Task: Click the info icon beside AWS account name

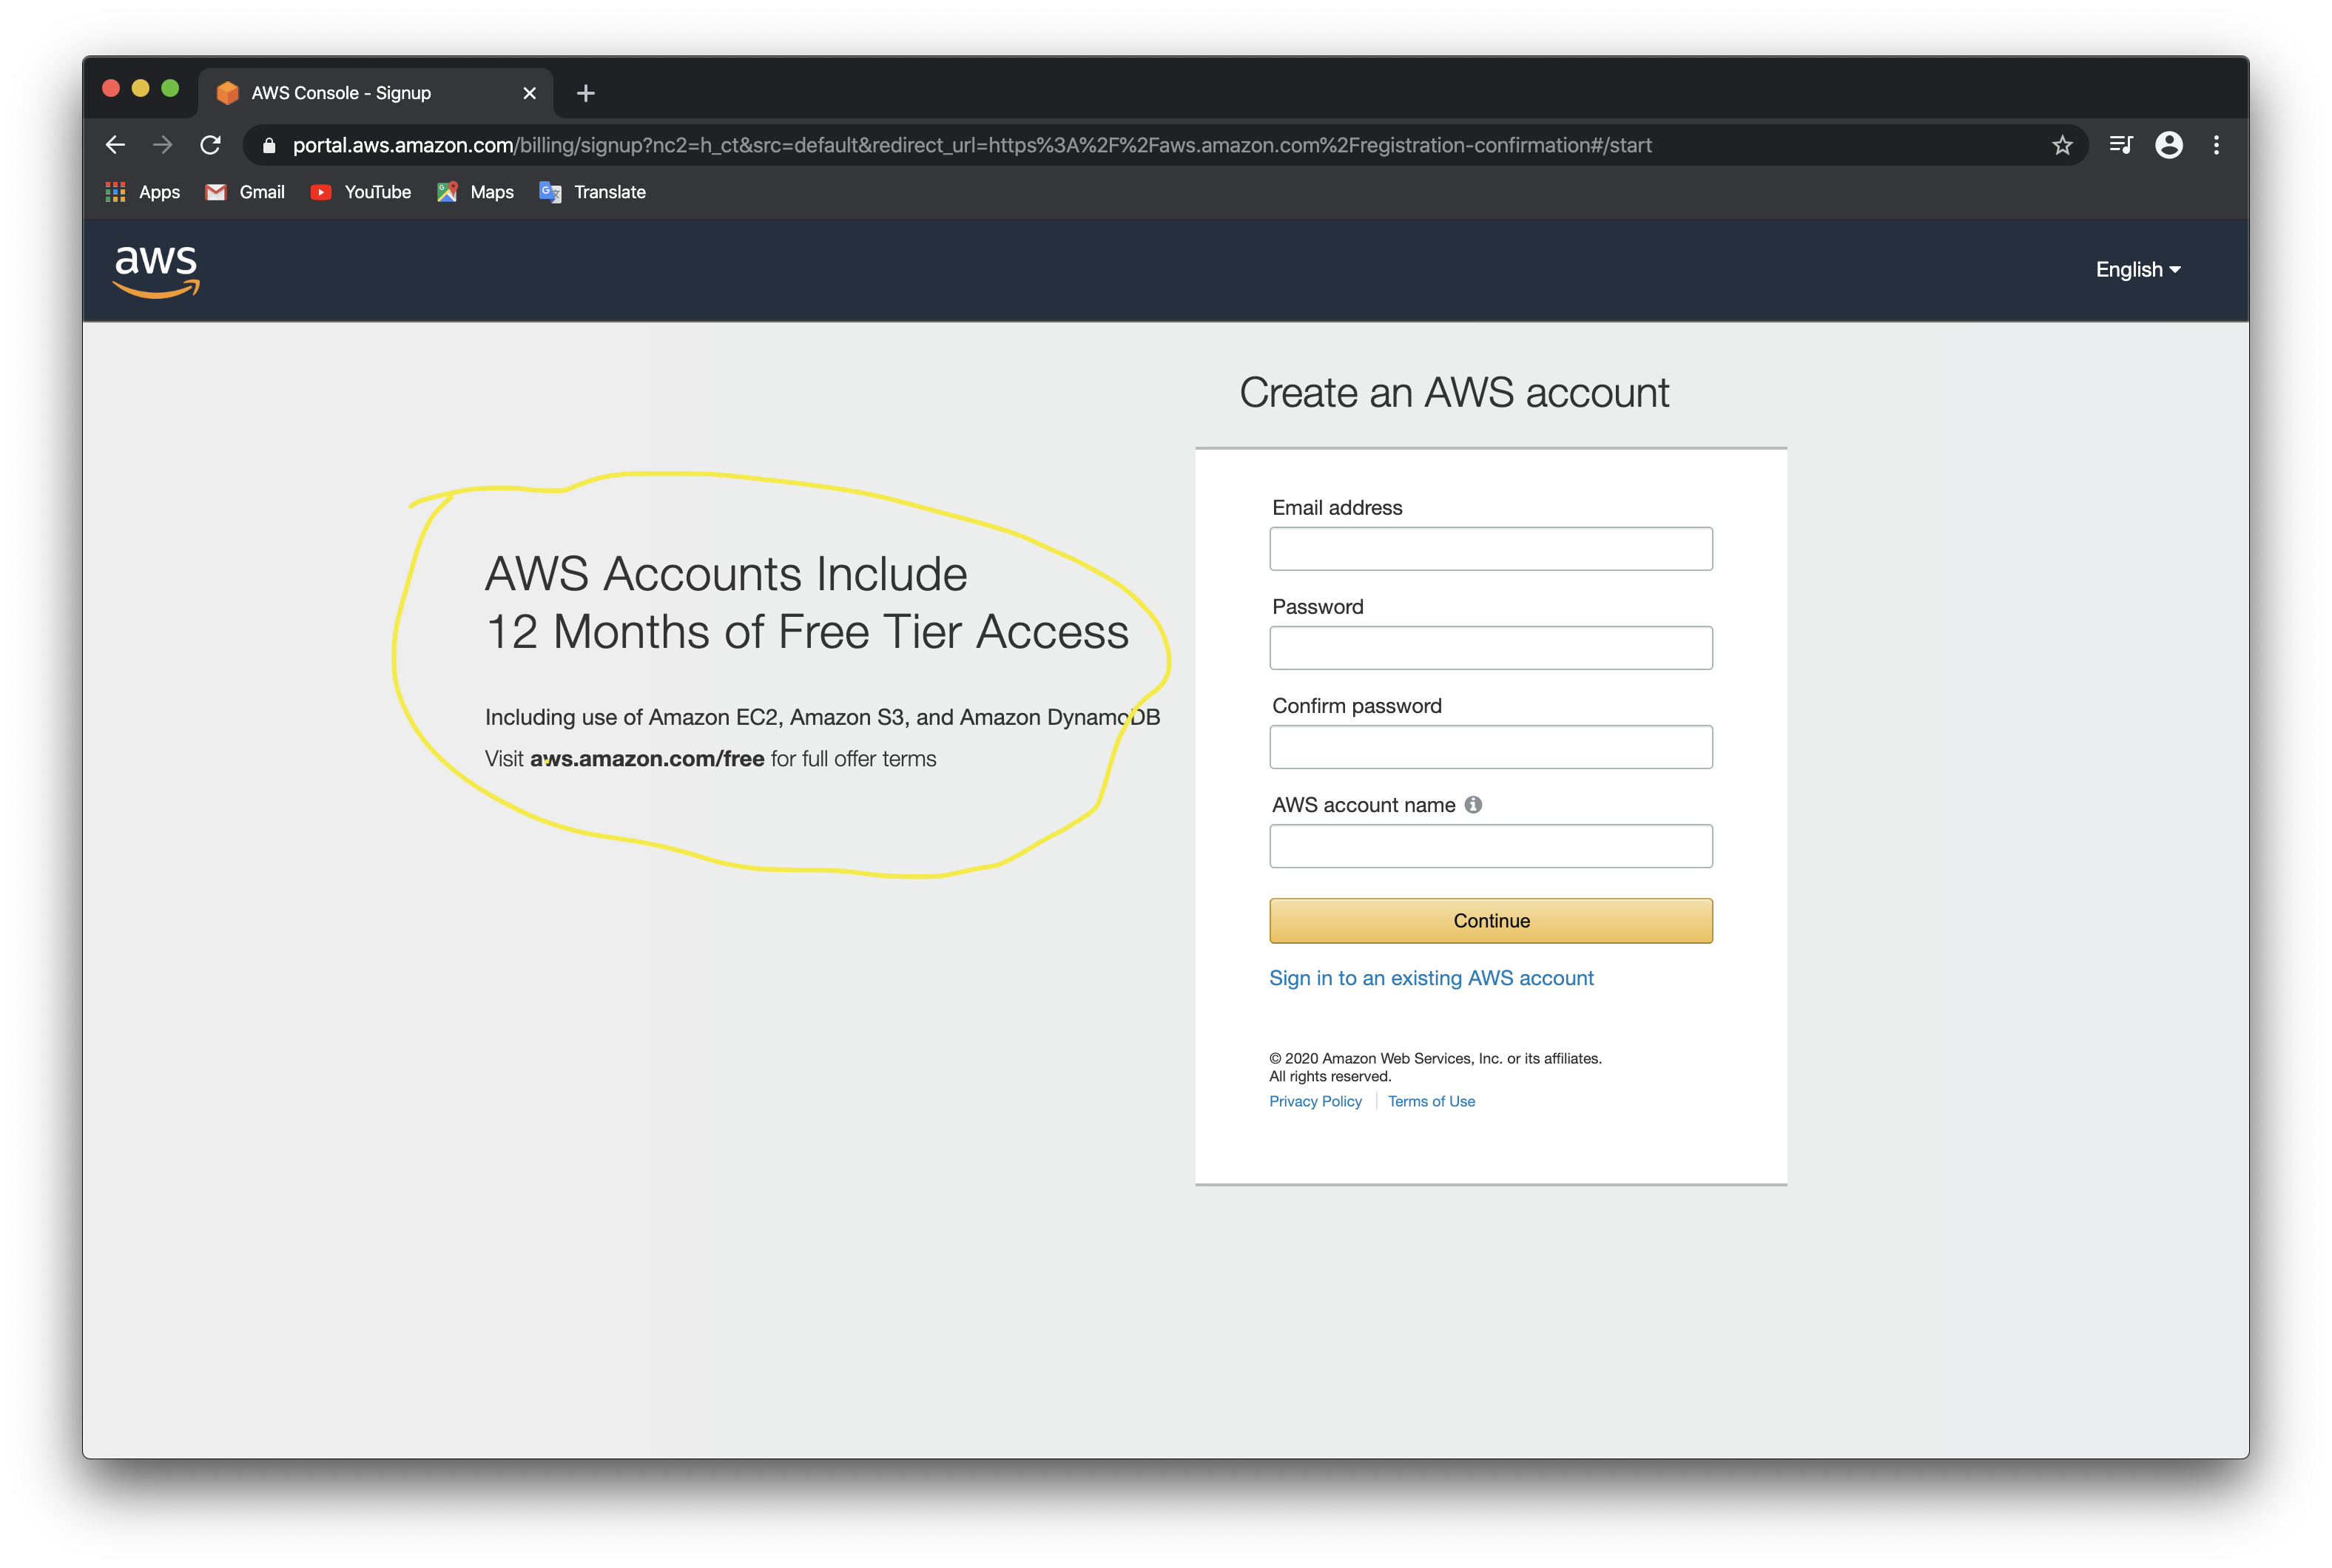Action: pyautogui.click(x=1473, y=804)
